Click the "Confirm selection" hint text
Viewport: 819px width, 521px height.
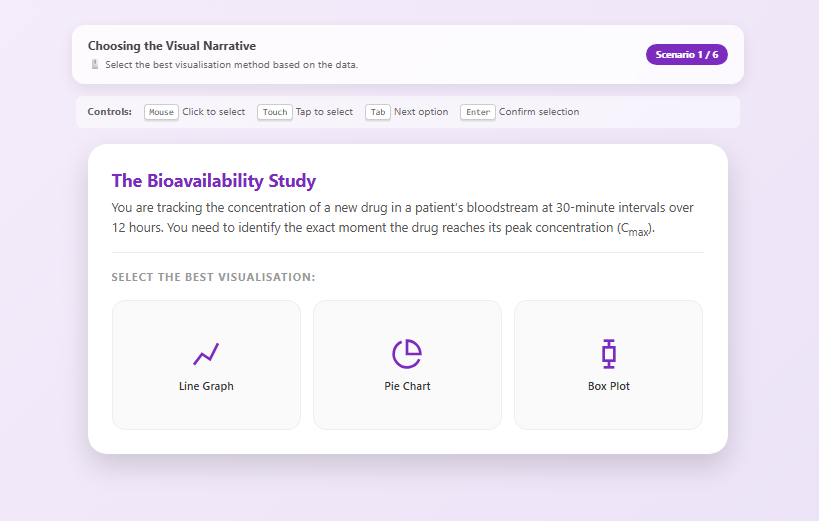pos(539,112)
